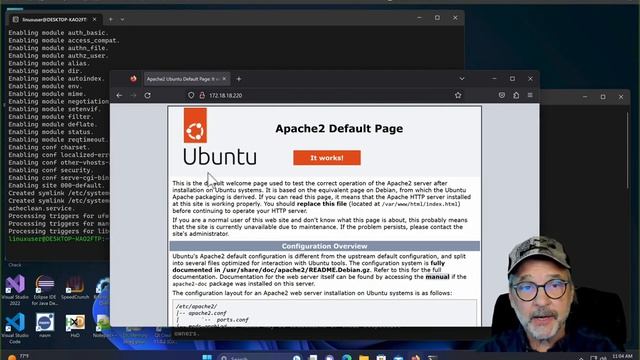Click 'Enabling module access_compat.' terminal line
Screen dimensions: 640x360
tap(64, 40)
